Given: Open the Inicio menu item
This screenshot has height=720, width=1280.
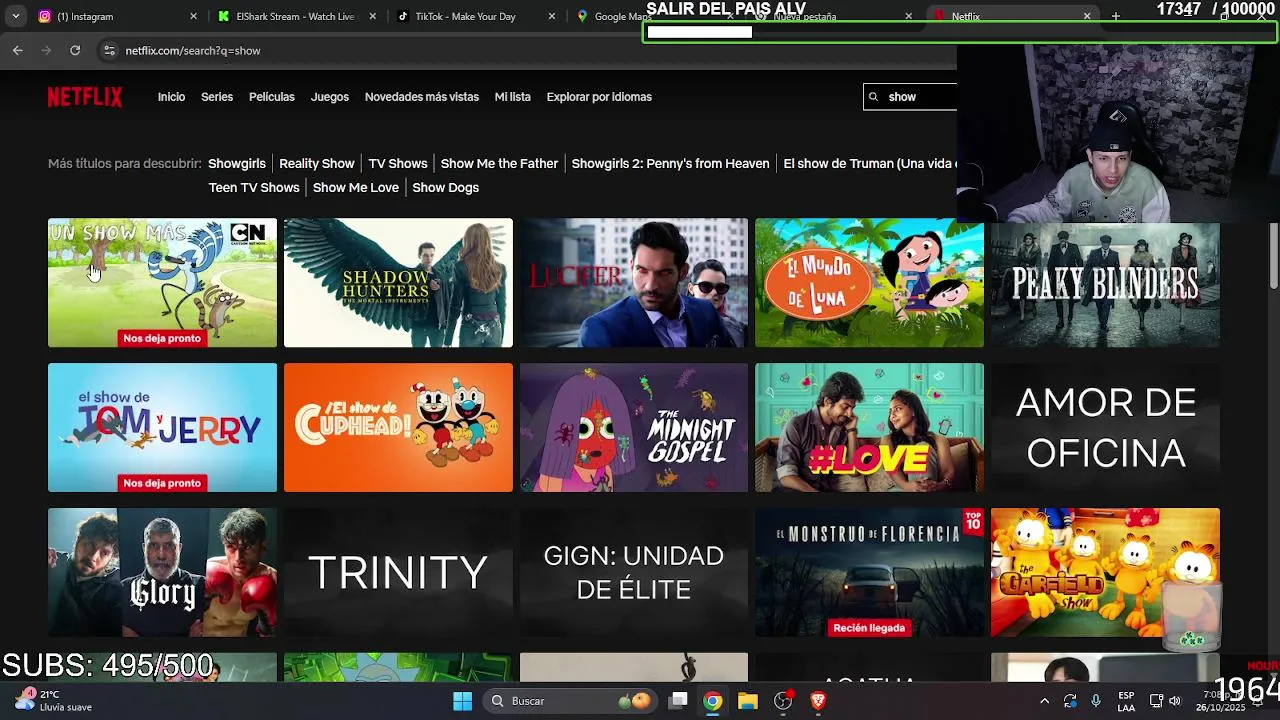Looking at the screenshot, I should coord(171,97).
